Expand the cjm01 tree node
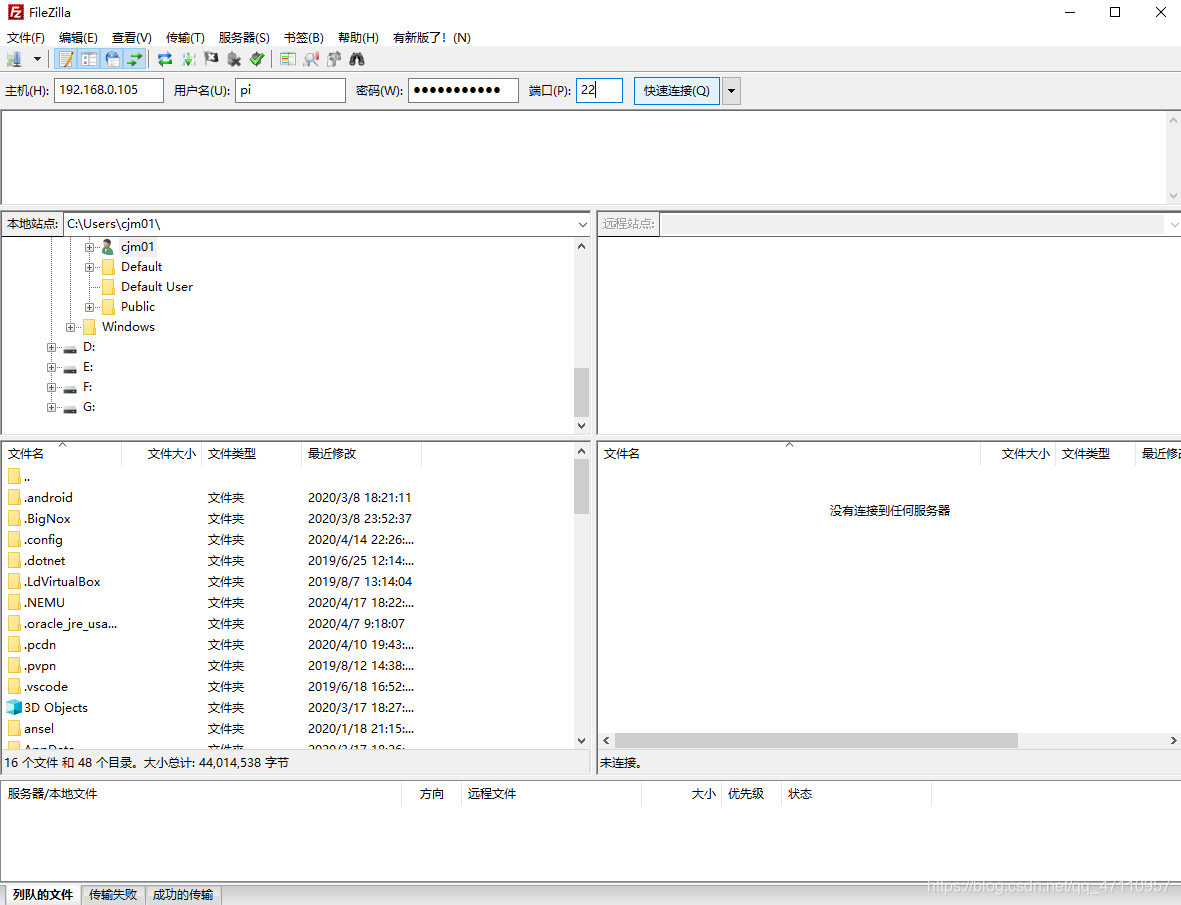The image size is (1181, 905). click(x=89, y=247)
